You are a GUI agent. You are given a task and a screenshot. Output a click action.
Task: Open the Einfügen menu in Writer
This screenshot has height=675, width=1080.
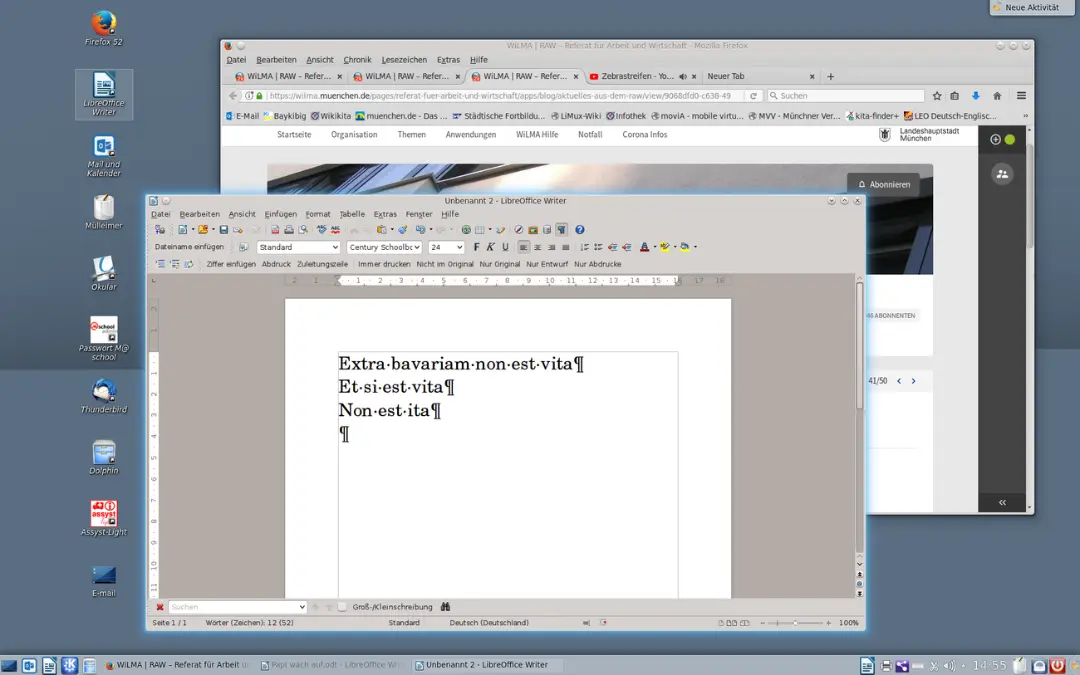tap(280, 214)
